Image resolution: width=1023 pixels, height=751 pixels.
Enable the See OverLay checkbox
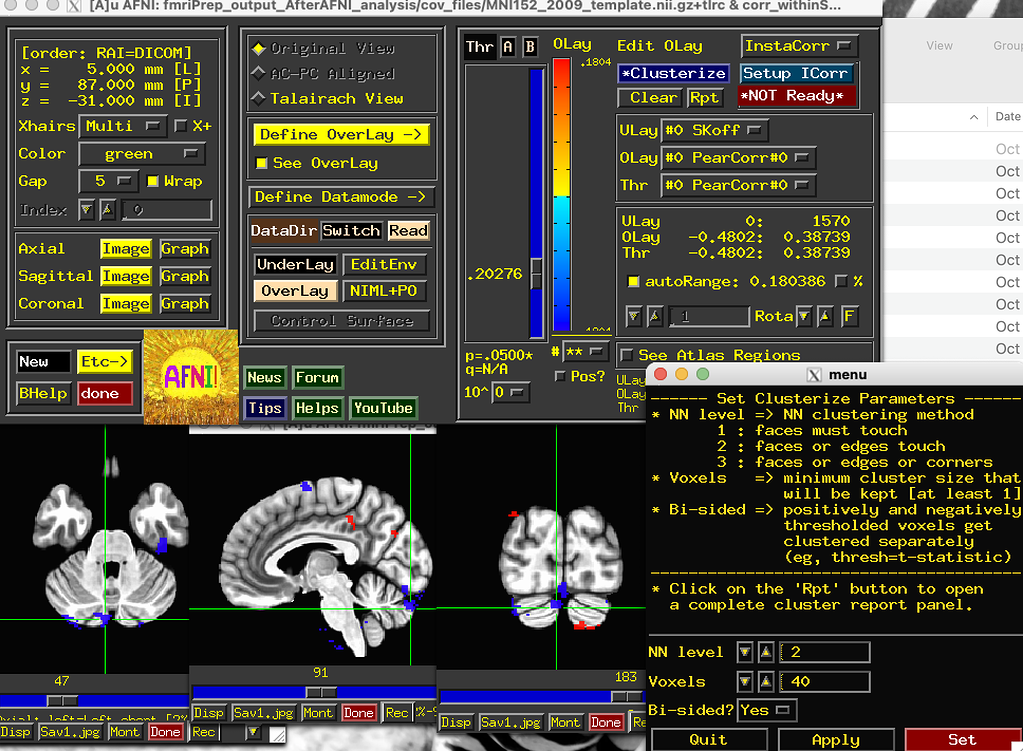click(263, 163)
